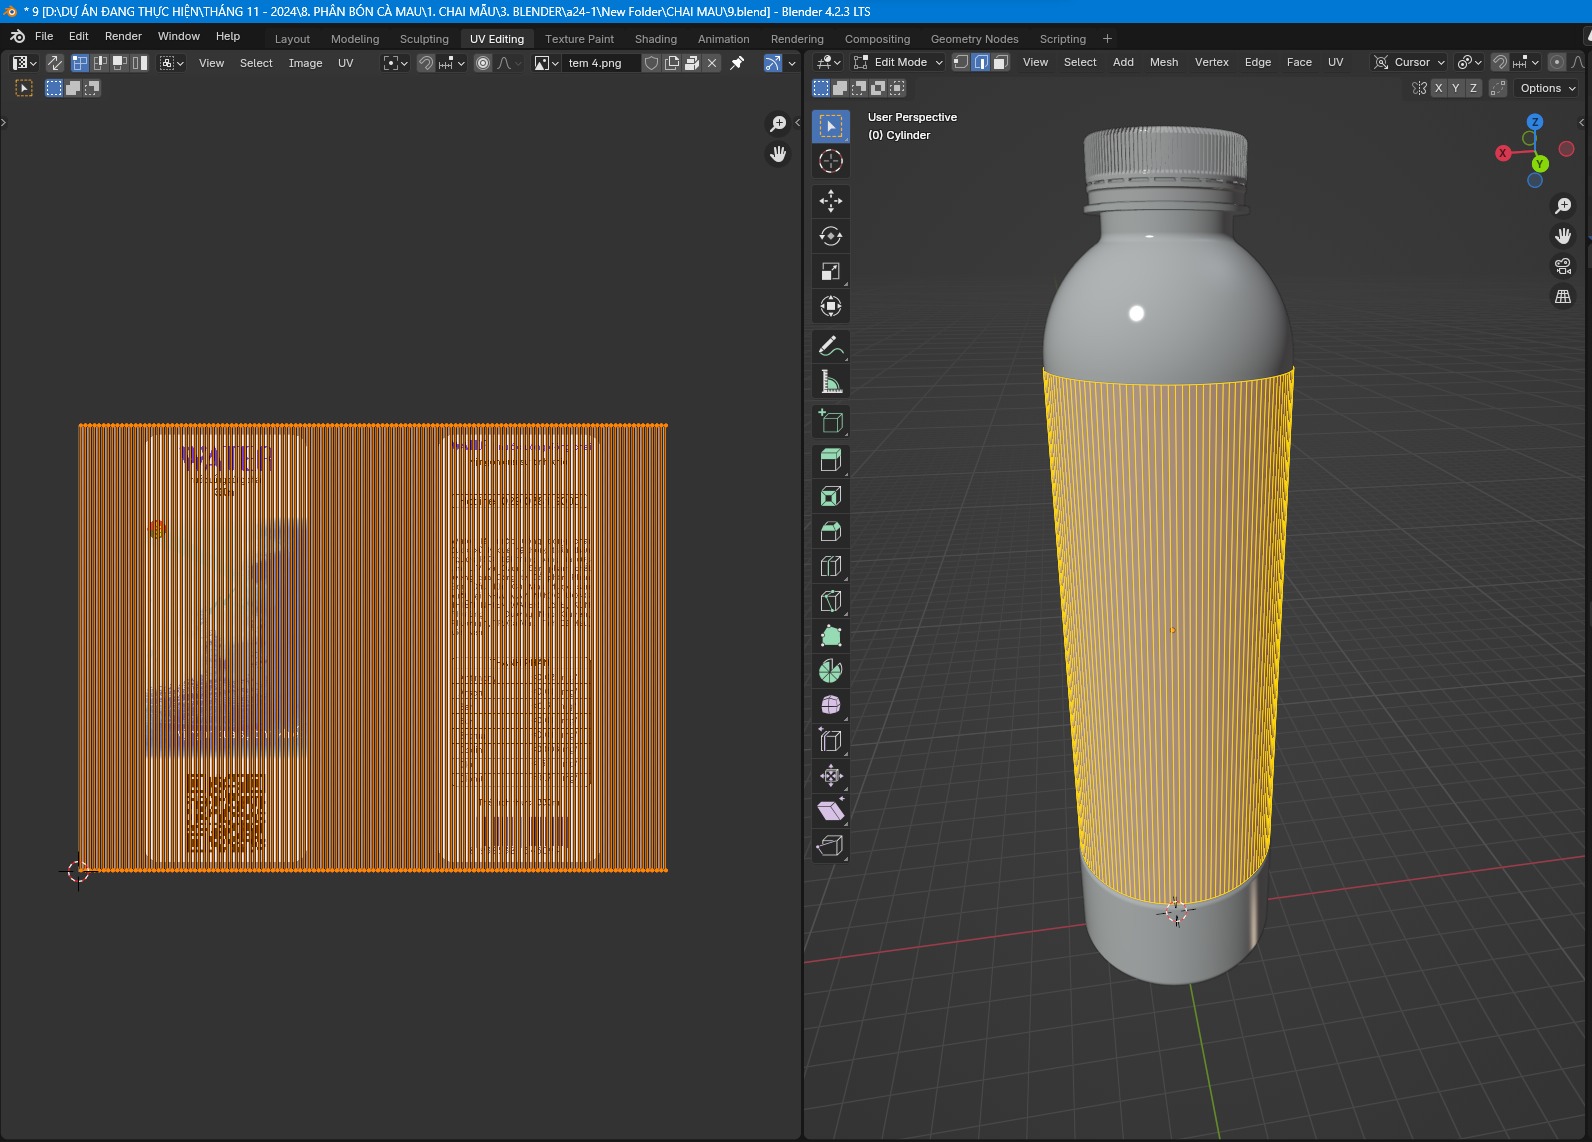Image resolution: width=1592 pixels, height=1142 pixels.
Task: Select the Add Cube tool
Action: [x=831, y=421]
